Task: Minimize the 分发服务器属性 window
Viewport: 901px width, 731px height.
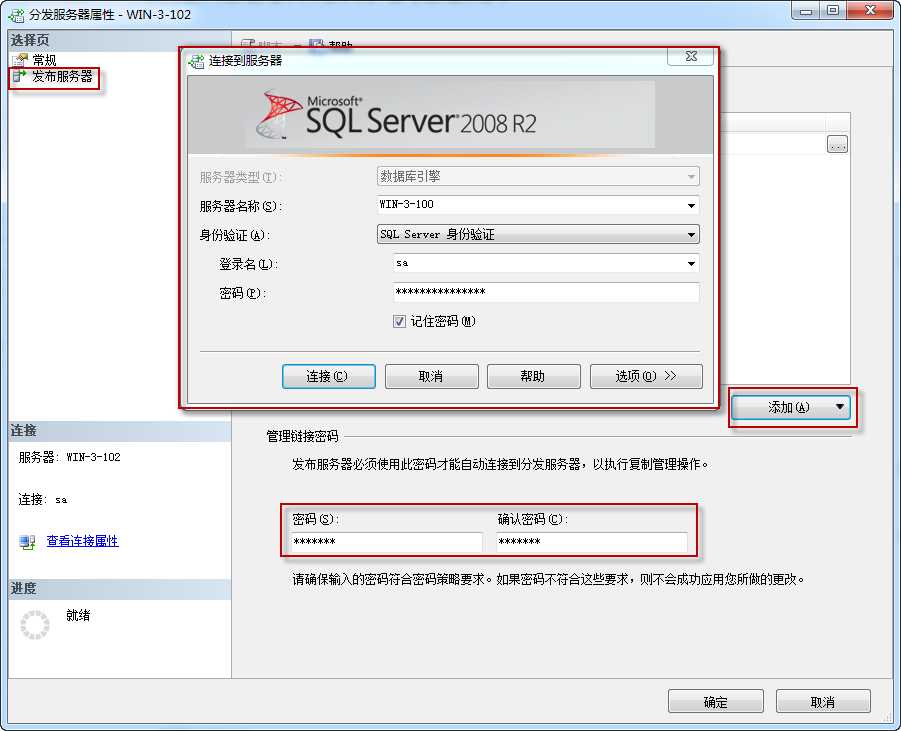Action: pos(806,10)
